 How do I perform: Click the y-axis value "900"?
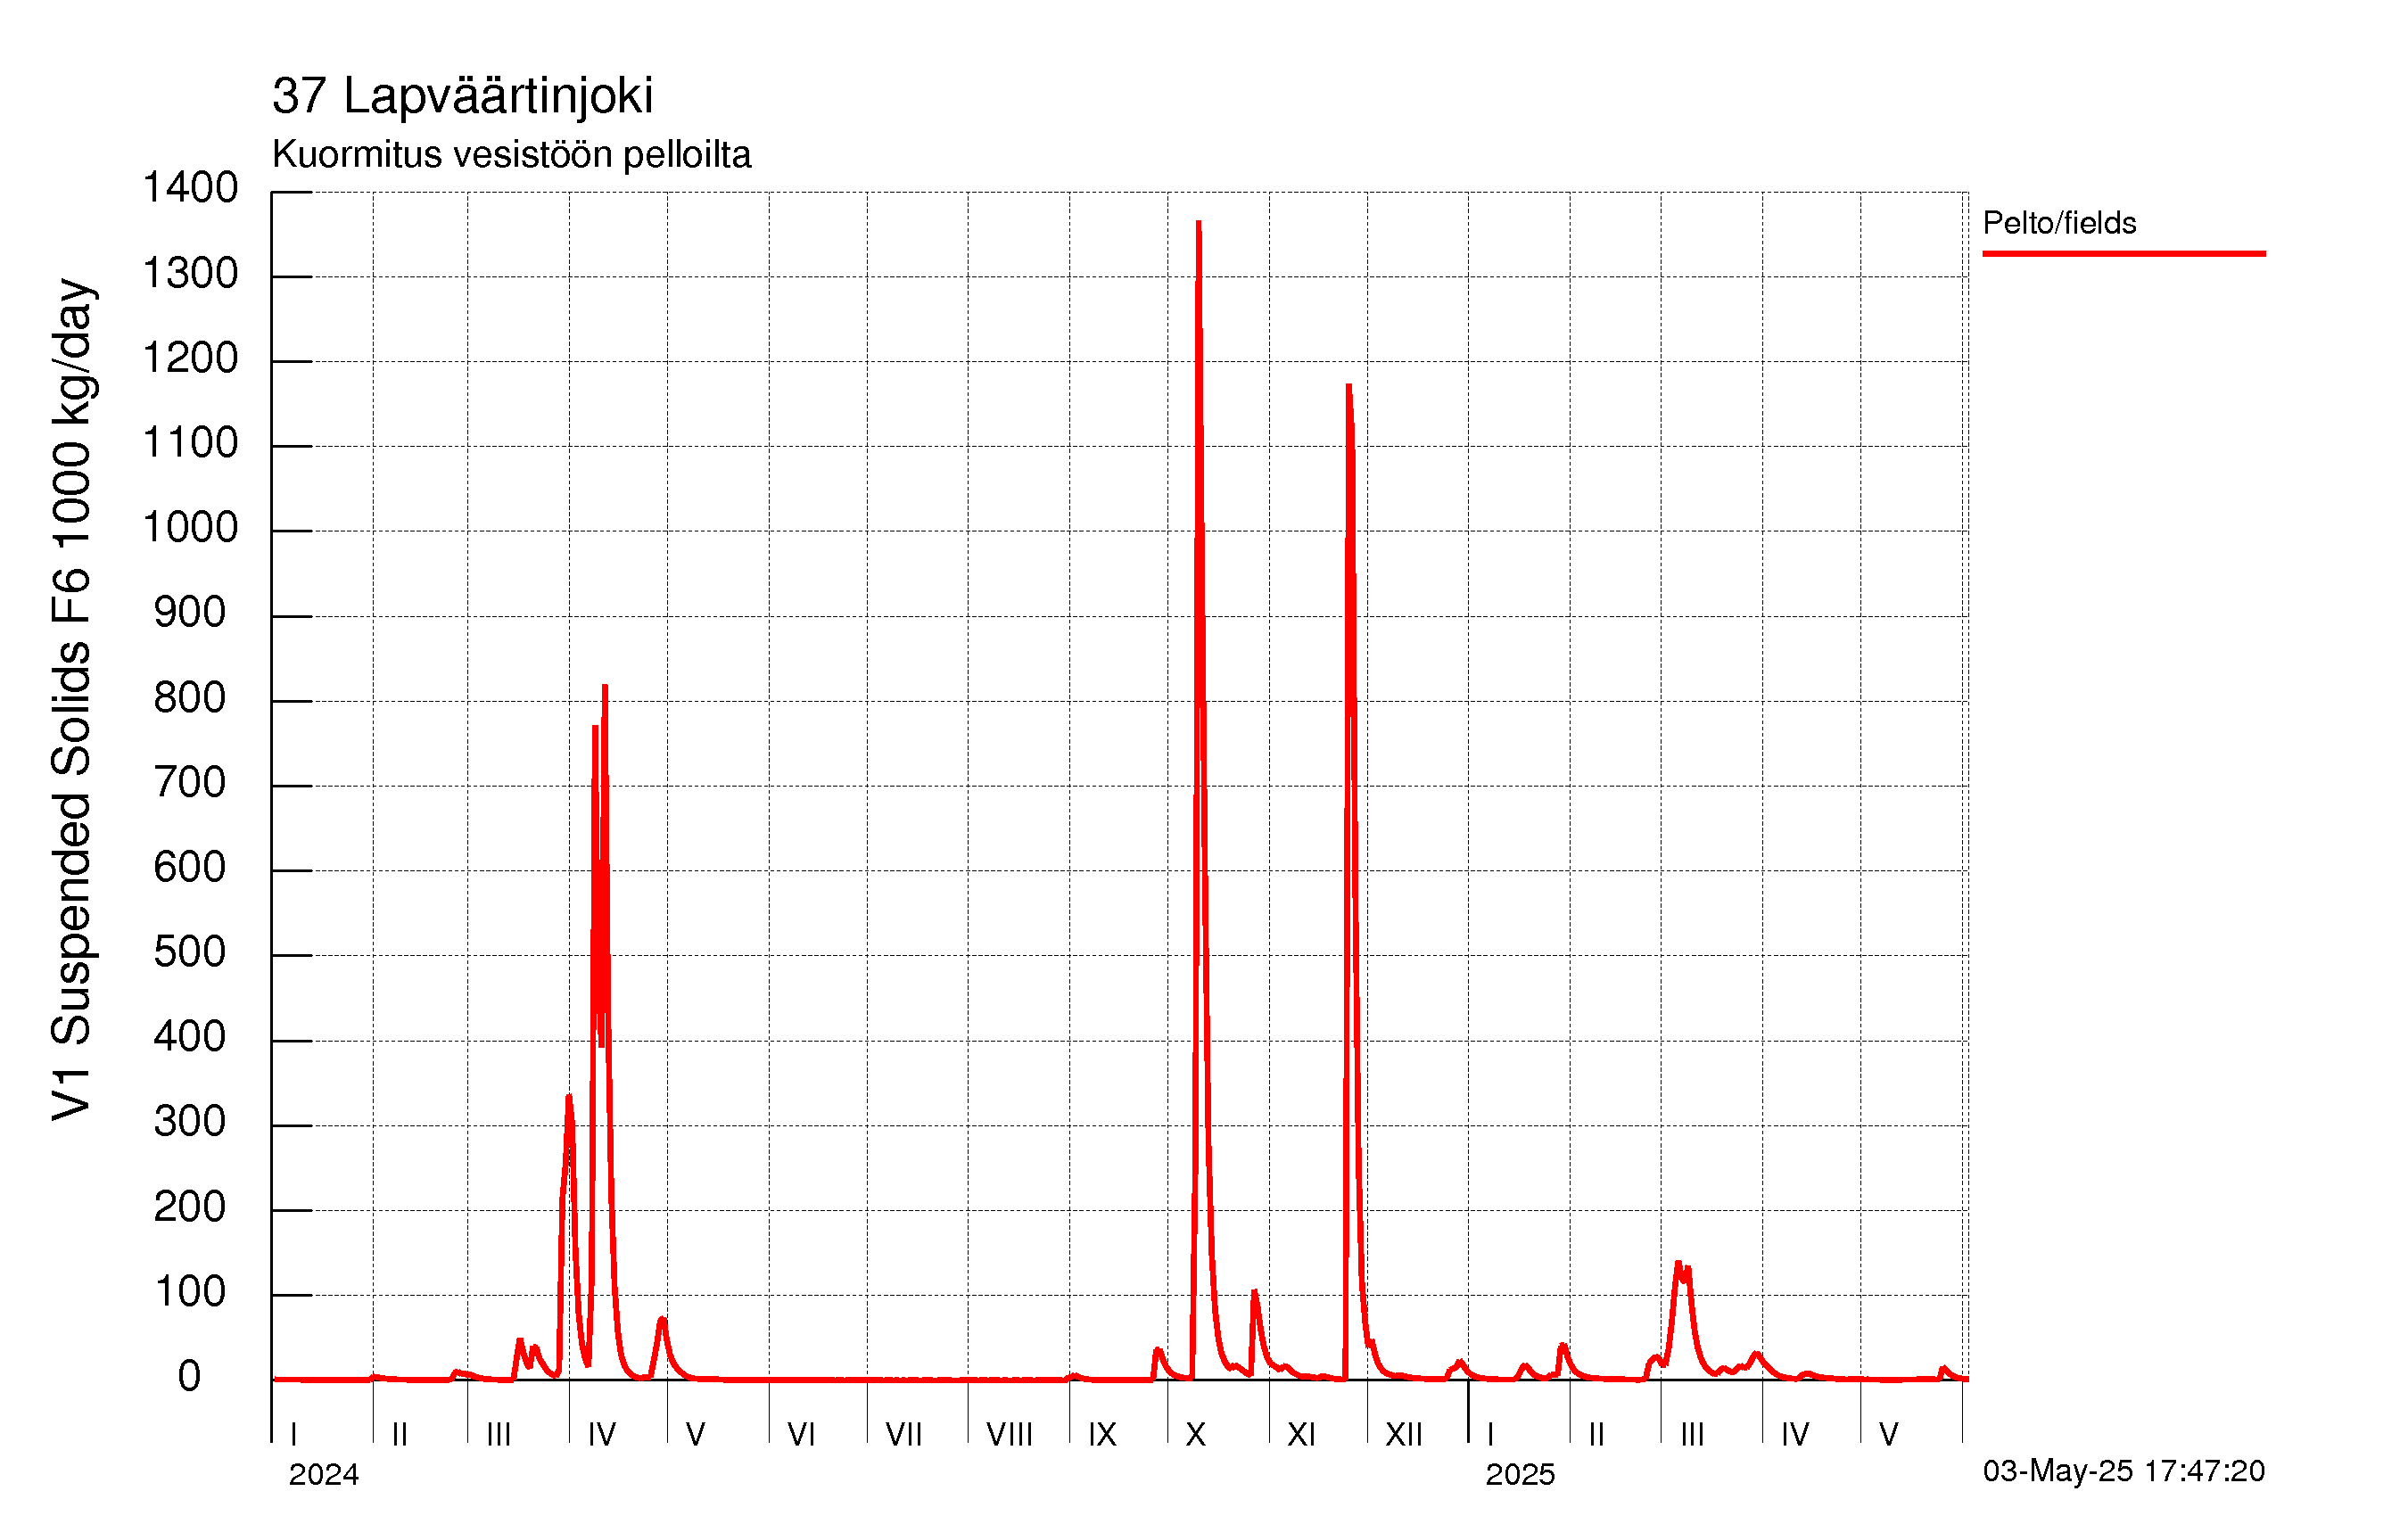190,612
